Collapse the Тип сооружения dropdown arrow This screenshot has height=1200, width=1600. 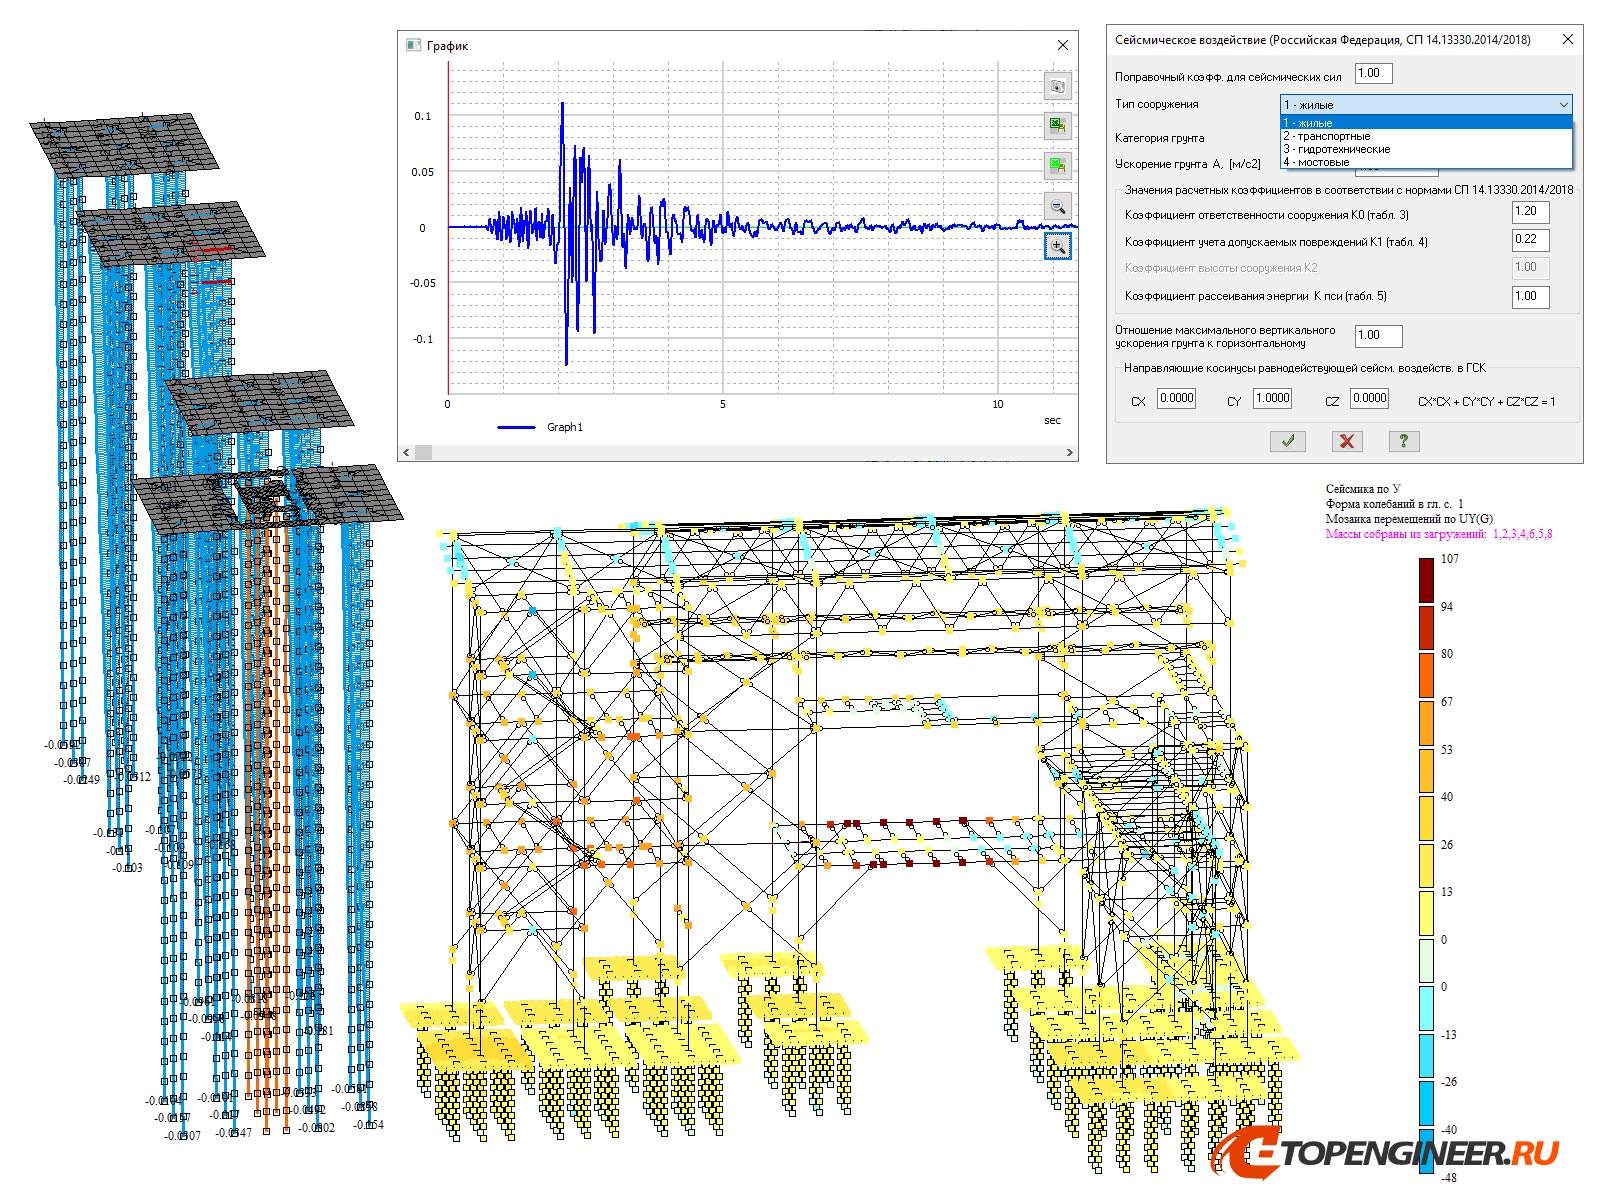pyautogui.click(x=1563, y=104)
